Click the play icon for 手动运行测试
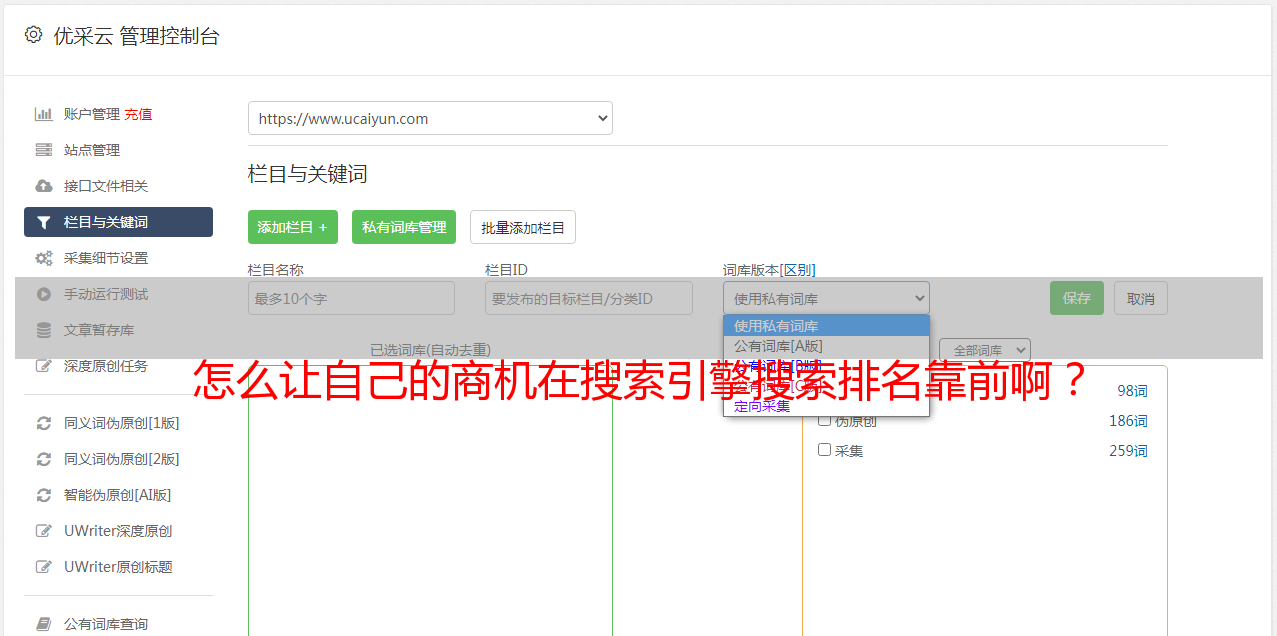1277x636 pixels. pos(44,294)
